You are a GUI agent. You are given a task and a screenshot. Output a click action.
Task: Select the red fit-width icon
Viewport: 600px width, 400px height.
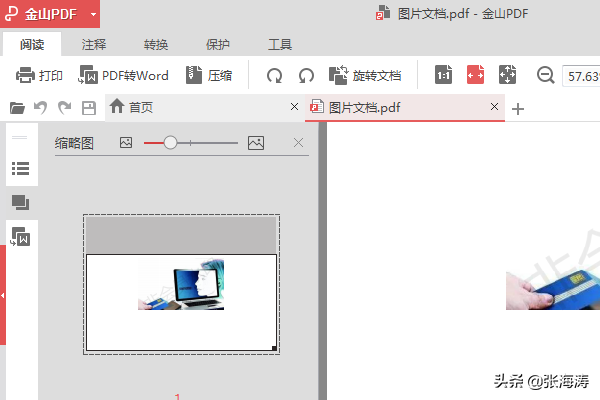(476, 75)
